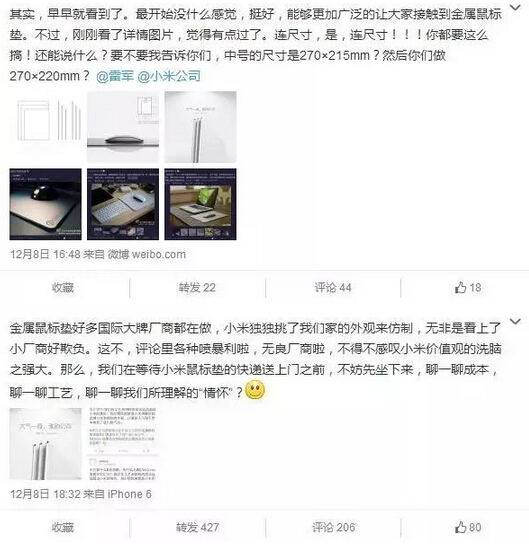Open the thumbnail of mouse on metal pad
The image size is (529, 544).
pyautogui.click(x=123, y=127)
